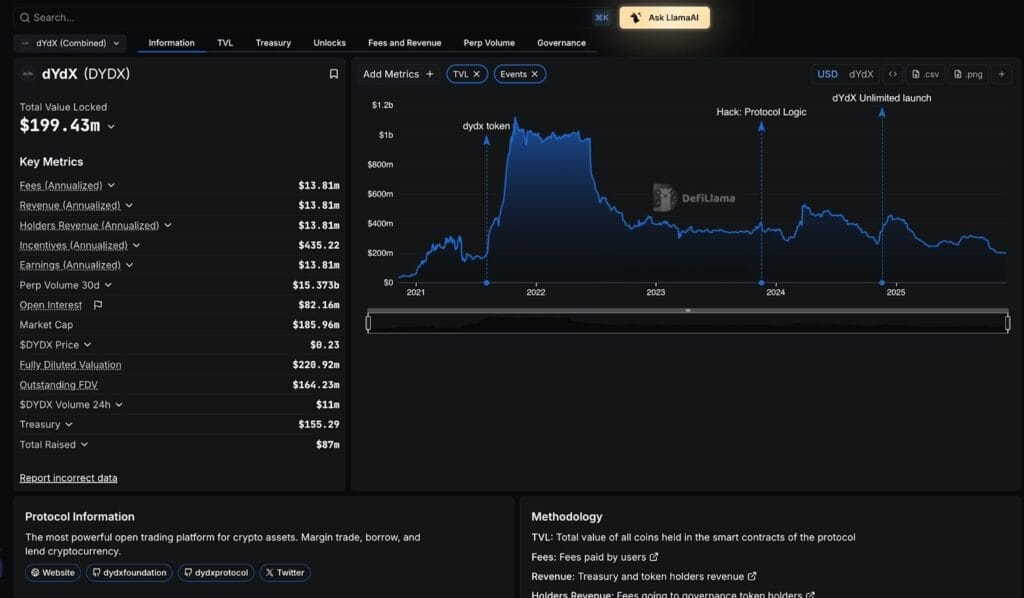The width and height of the screenshot is (1024, 598).
Task: Expand Perp Volume 30d details
Action: click(x=108, y=285)
